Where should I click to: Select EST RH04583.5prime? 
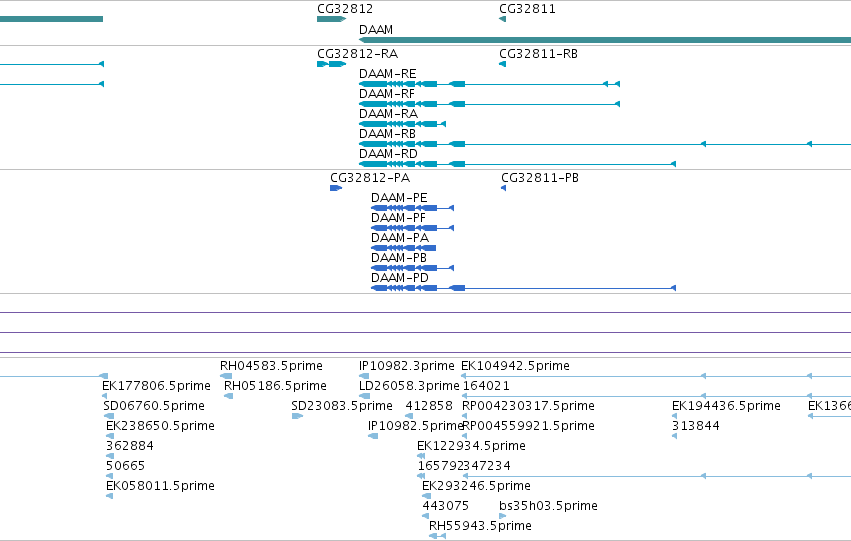point(271,366)
